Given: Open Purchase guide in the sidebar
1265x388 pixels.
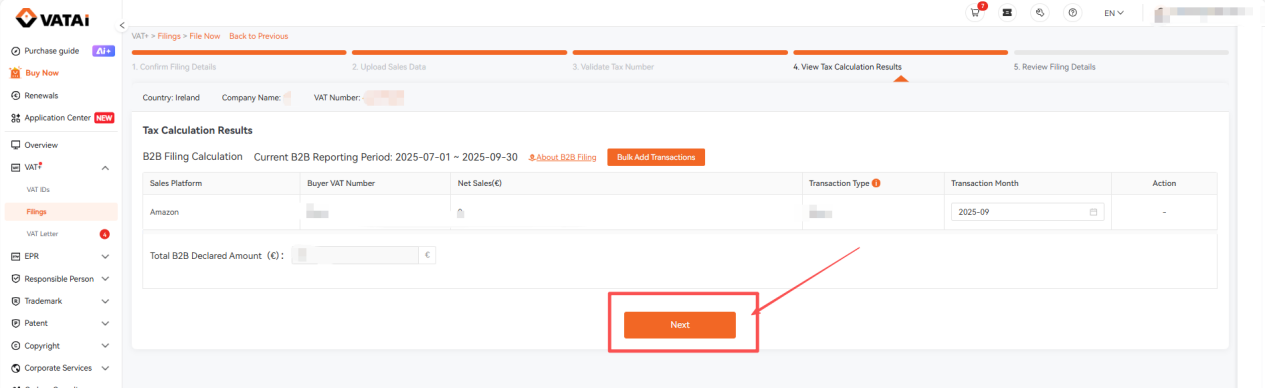Looking at the screenshot, I should (51, 50).
